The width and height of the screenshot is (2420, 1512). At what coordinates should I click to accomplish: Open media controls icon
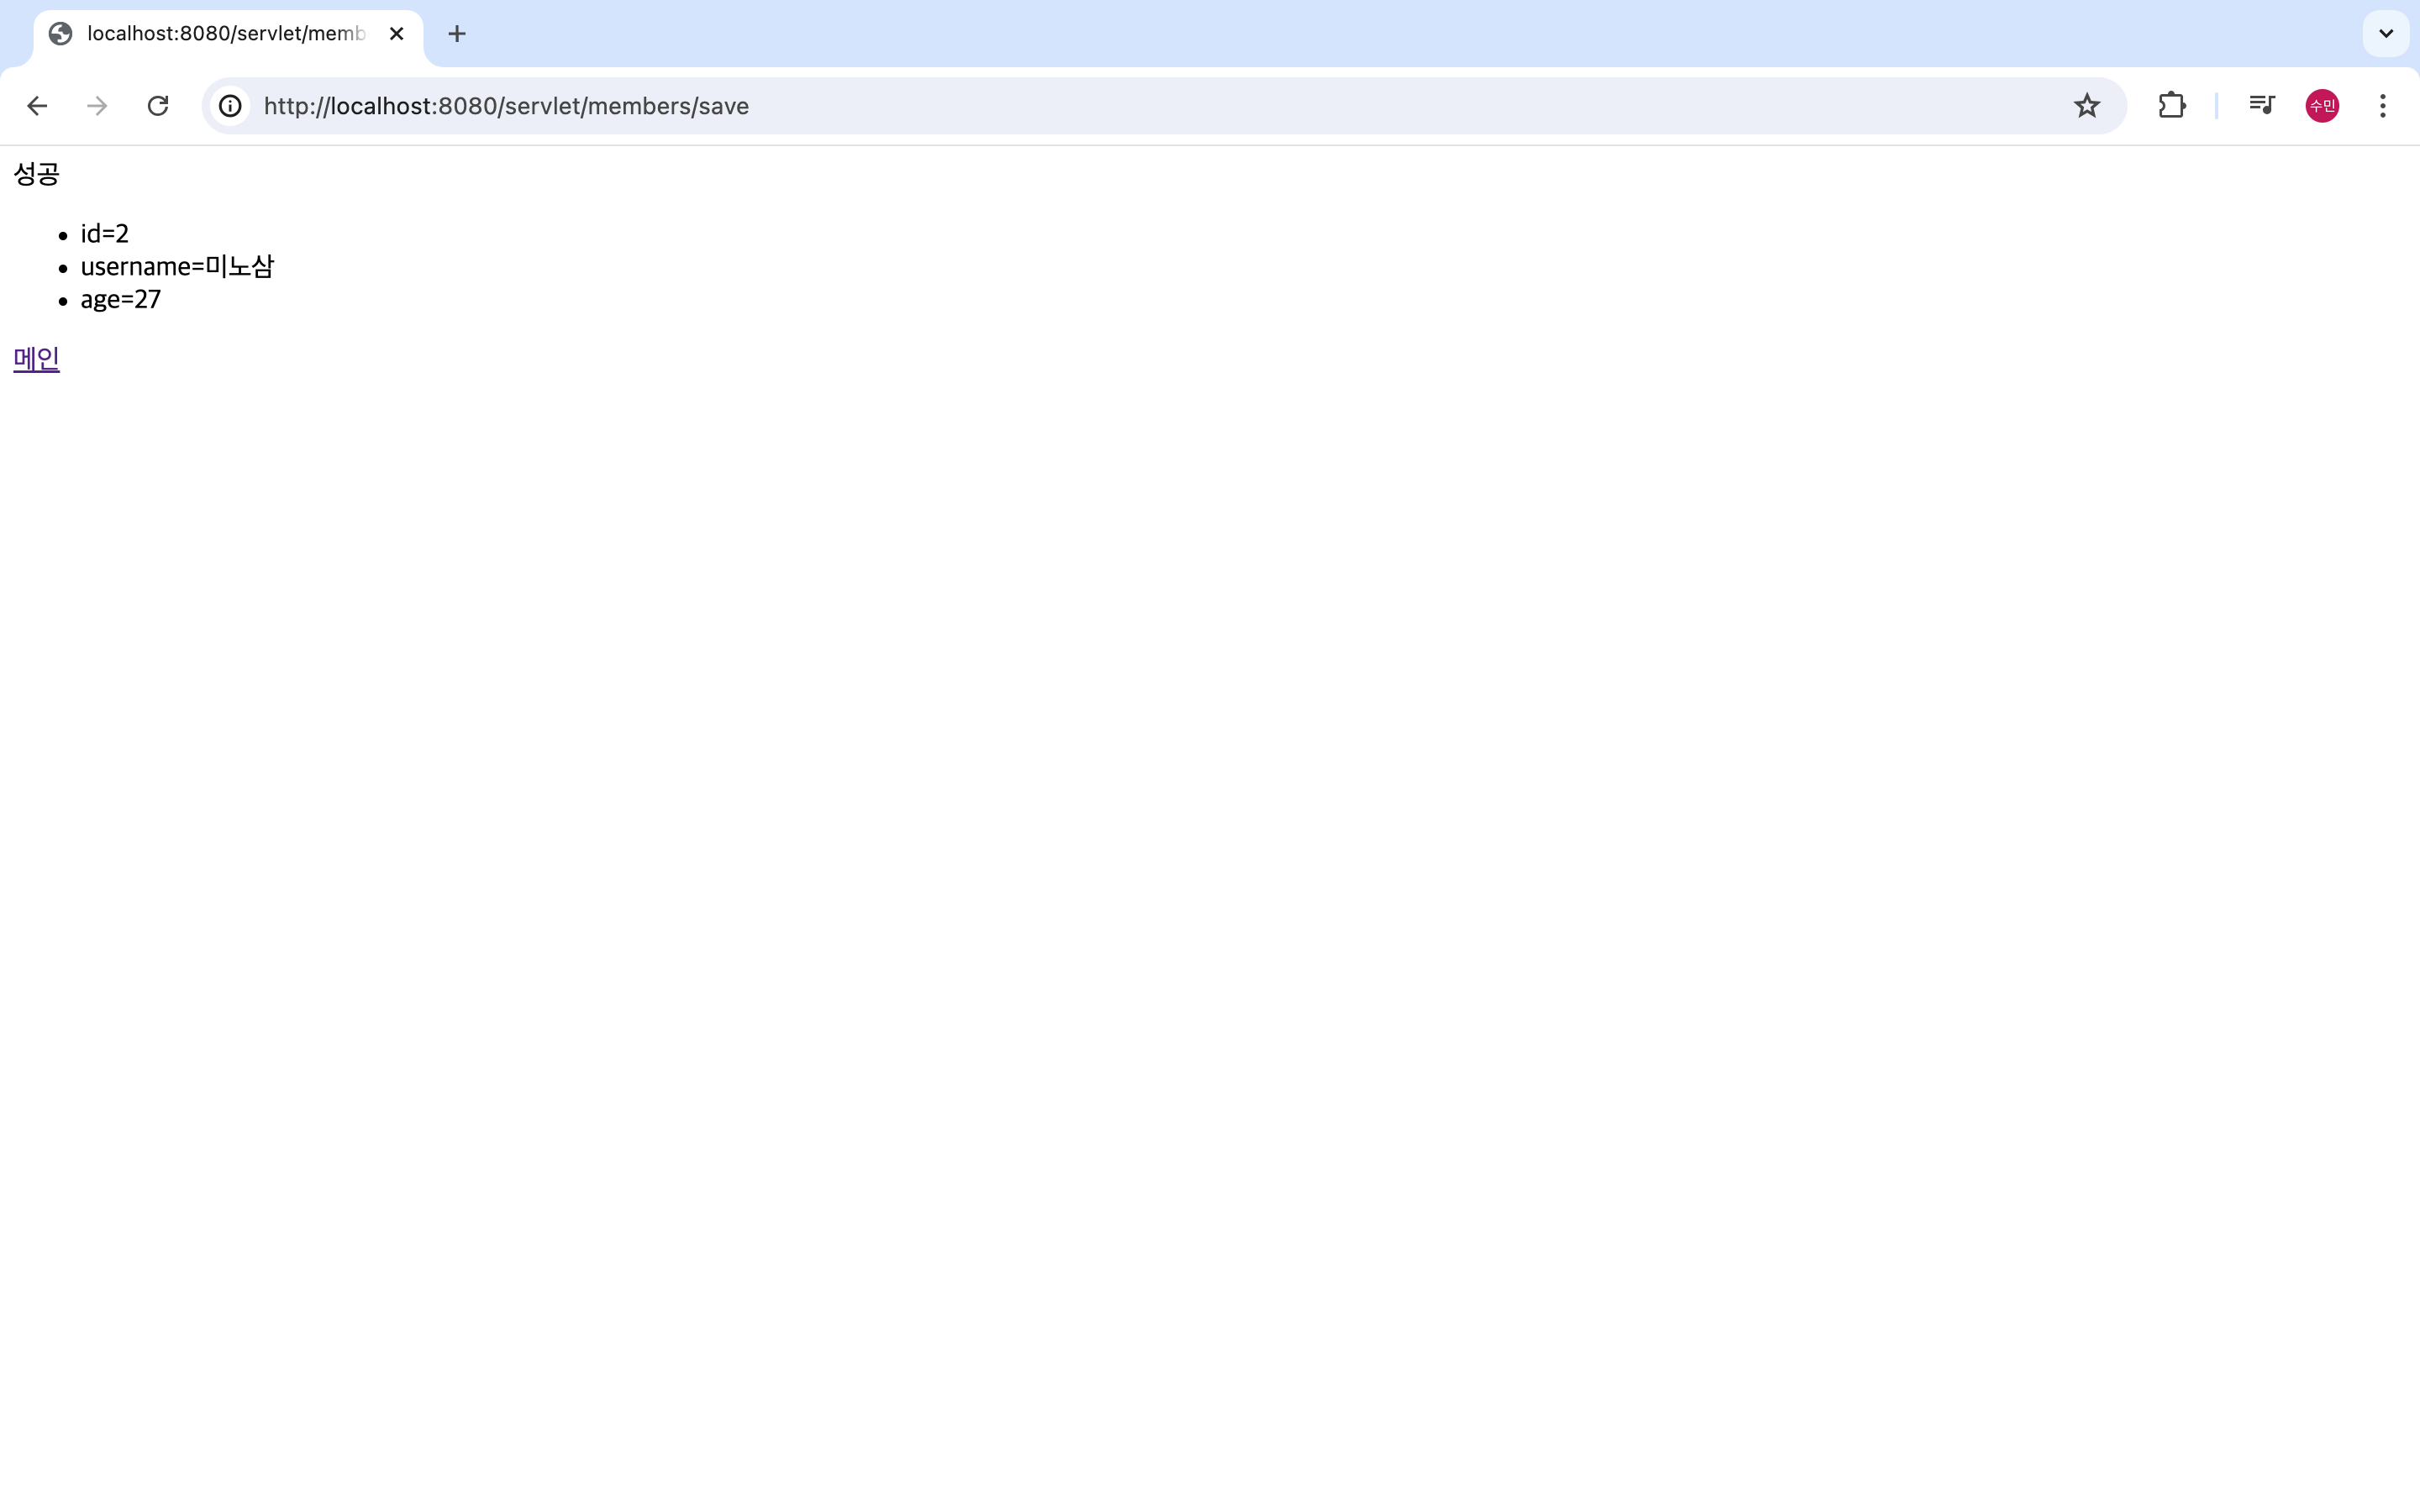[2261, 106]
